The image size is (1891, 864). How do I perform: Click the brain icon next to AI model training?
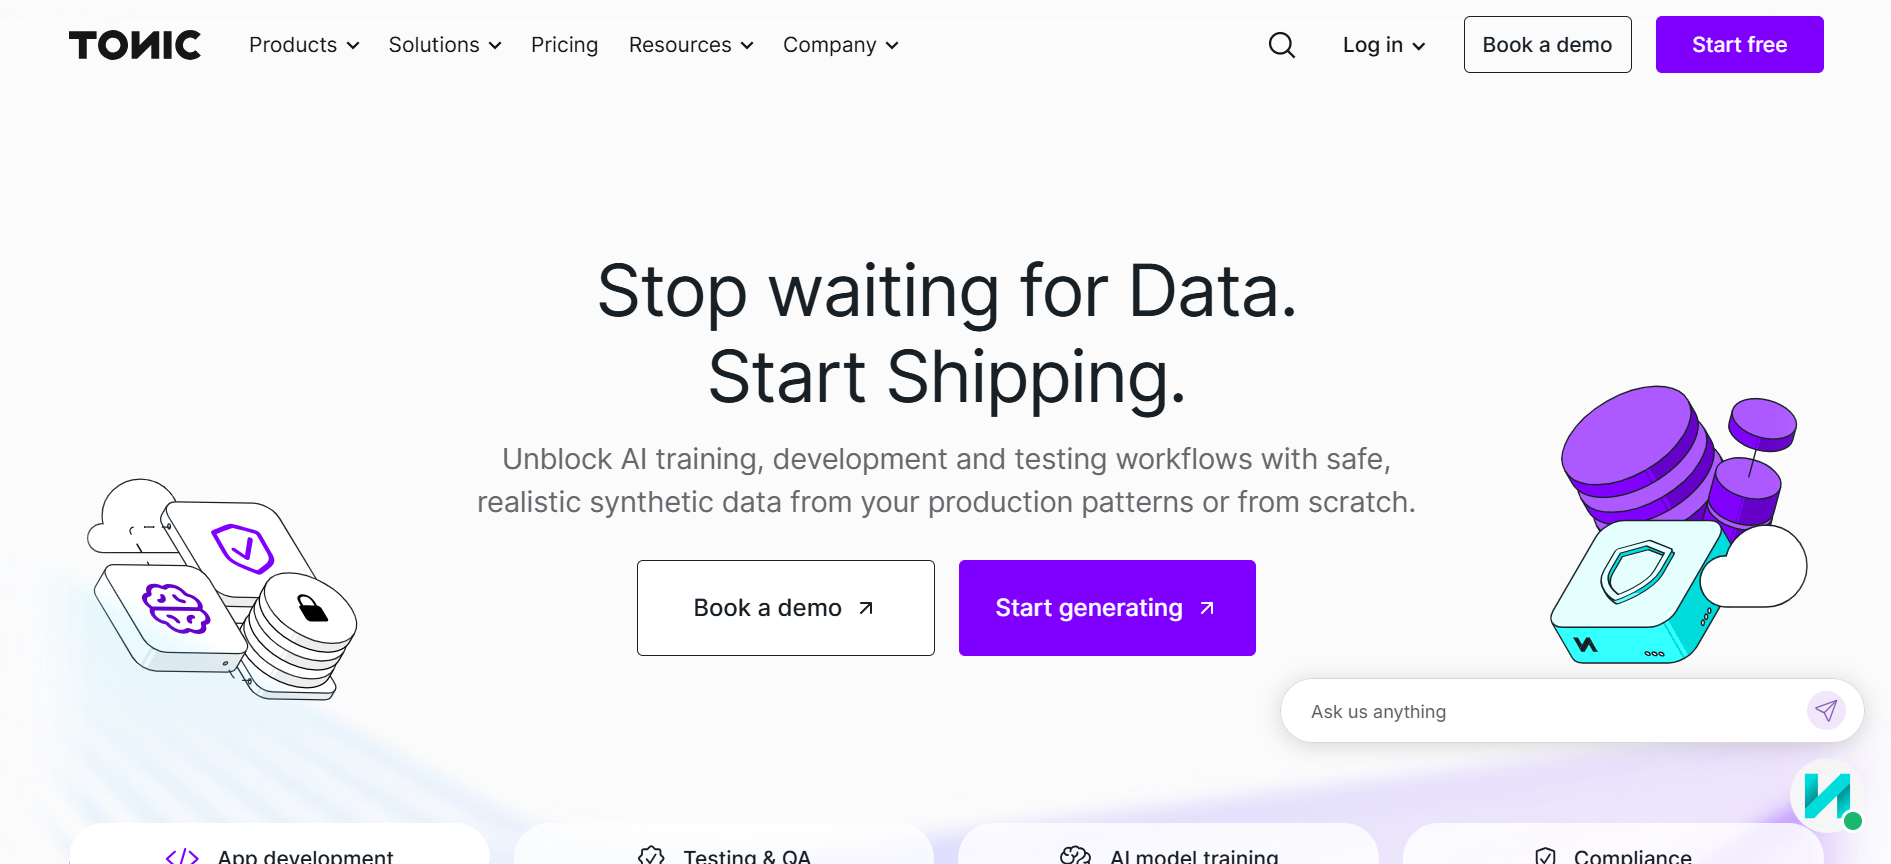coord(1075,855)
